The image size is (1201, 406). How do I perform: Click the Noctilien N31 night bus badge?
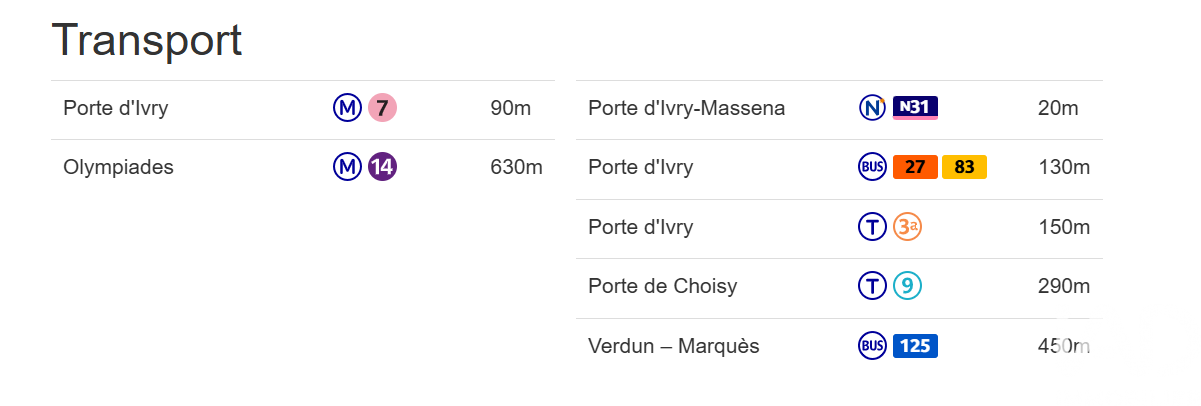tap(915, 108)
